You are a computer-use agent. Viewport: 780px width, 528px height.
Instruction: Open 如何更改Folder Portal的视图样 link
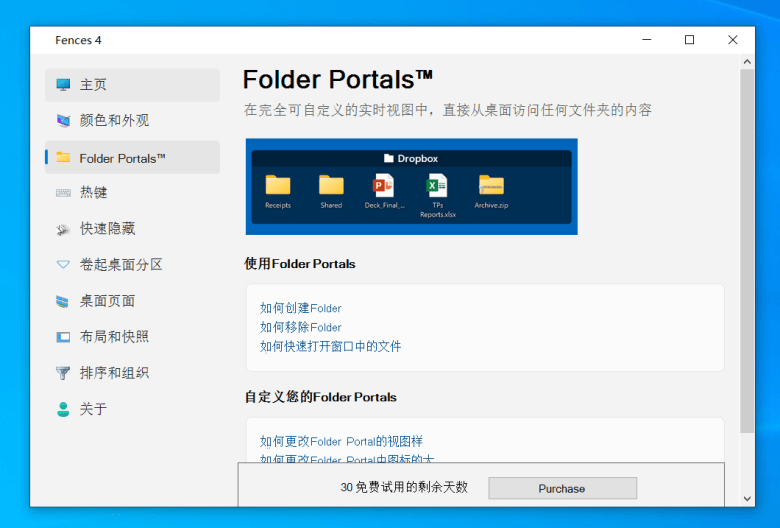(x=341, y=441)
